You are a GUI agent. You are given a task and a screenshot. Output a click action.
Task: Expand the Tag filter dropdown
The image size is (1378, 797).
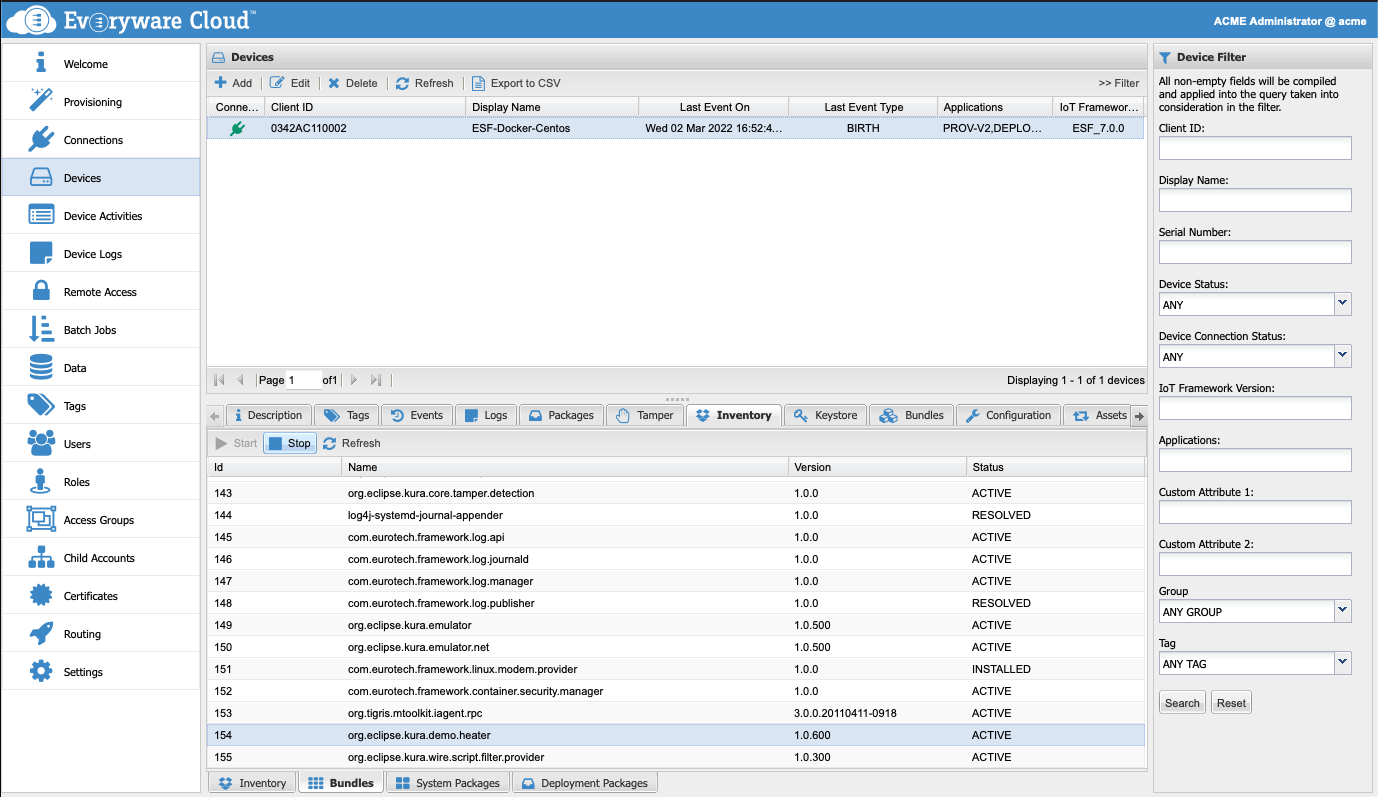click(x=1342, y=663)
